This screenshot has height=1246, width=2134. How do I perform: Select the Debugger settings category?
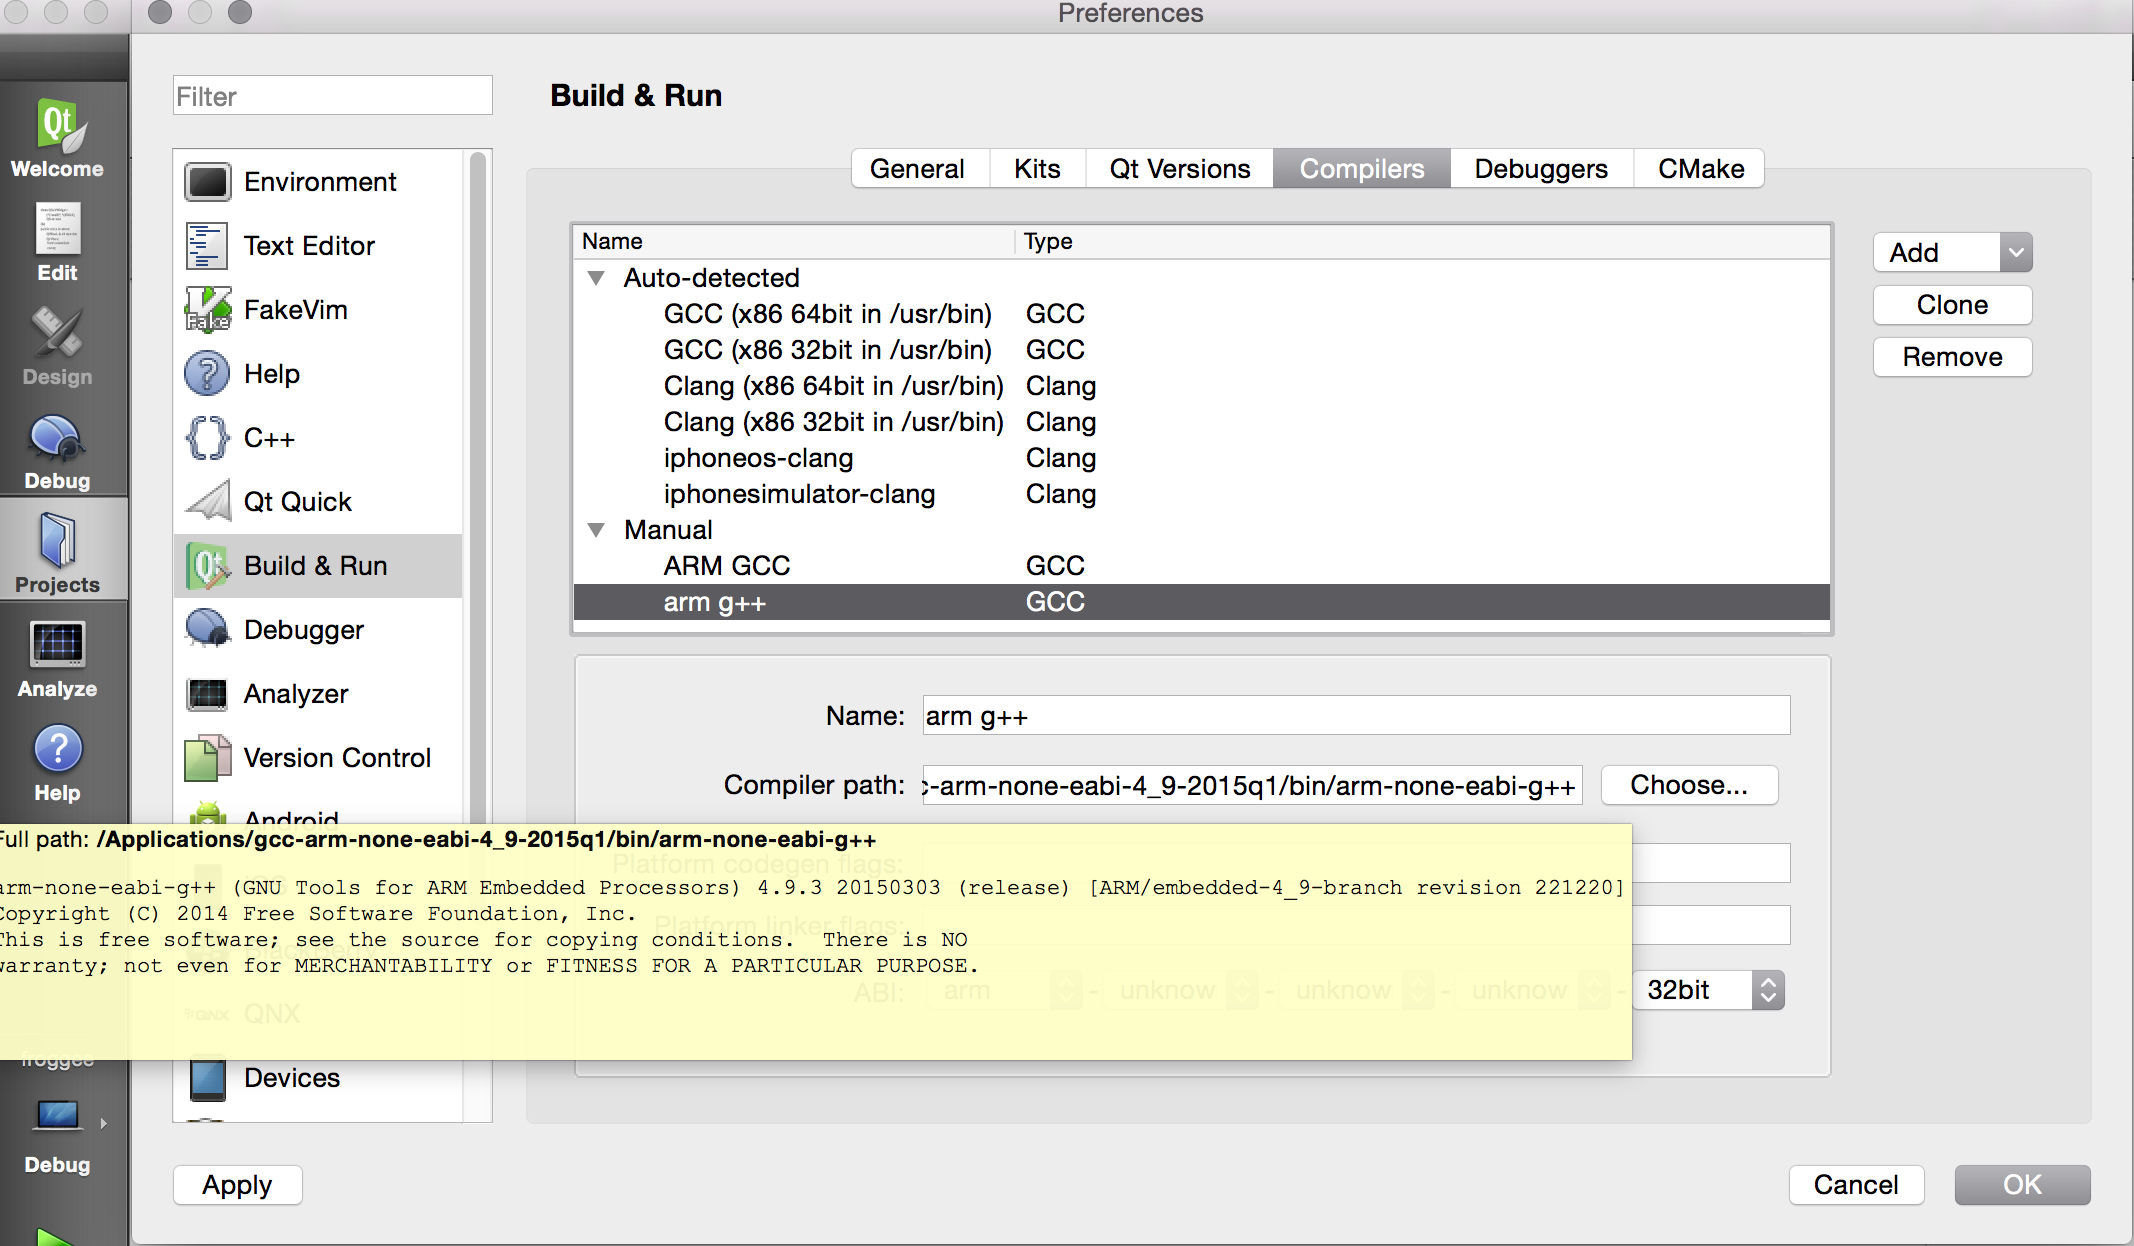click(318, 630)
